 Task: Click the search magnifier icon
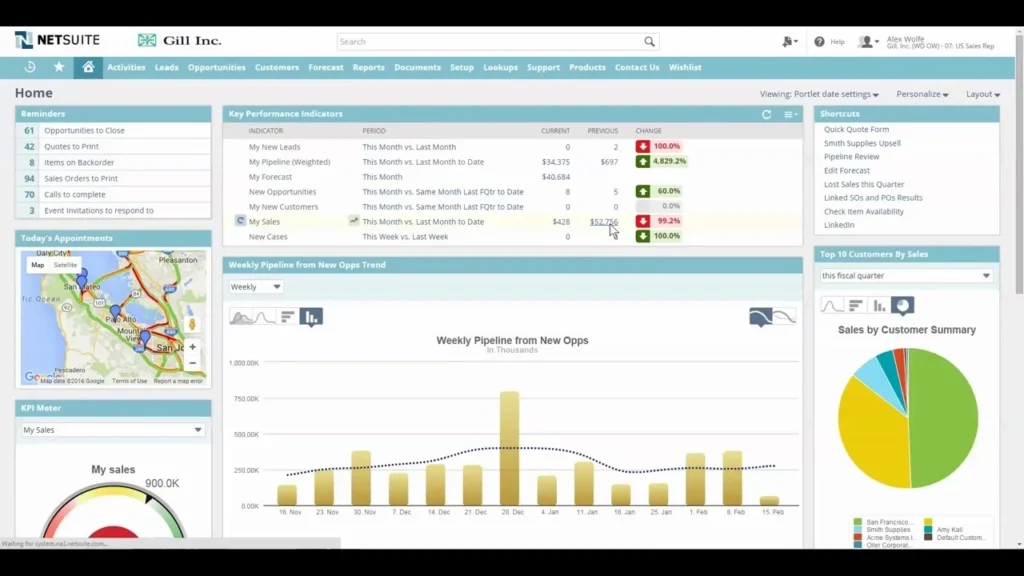tap(649, 42)
